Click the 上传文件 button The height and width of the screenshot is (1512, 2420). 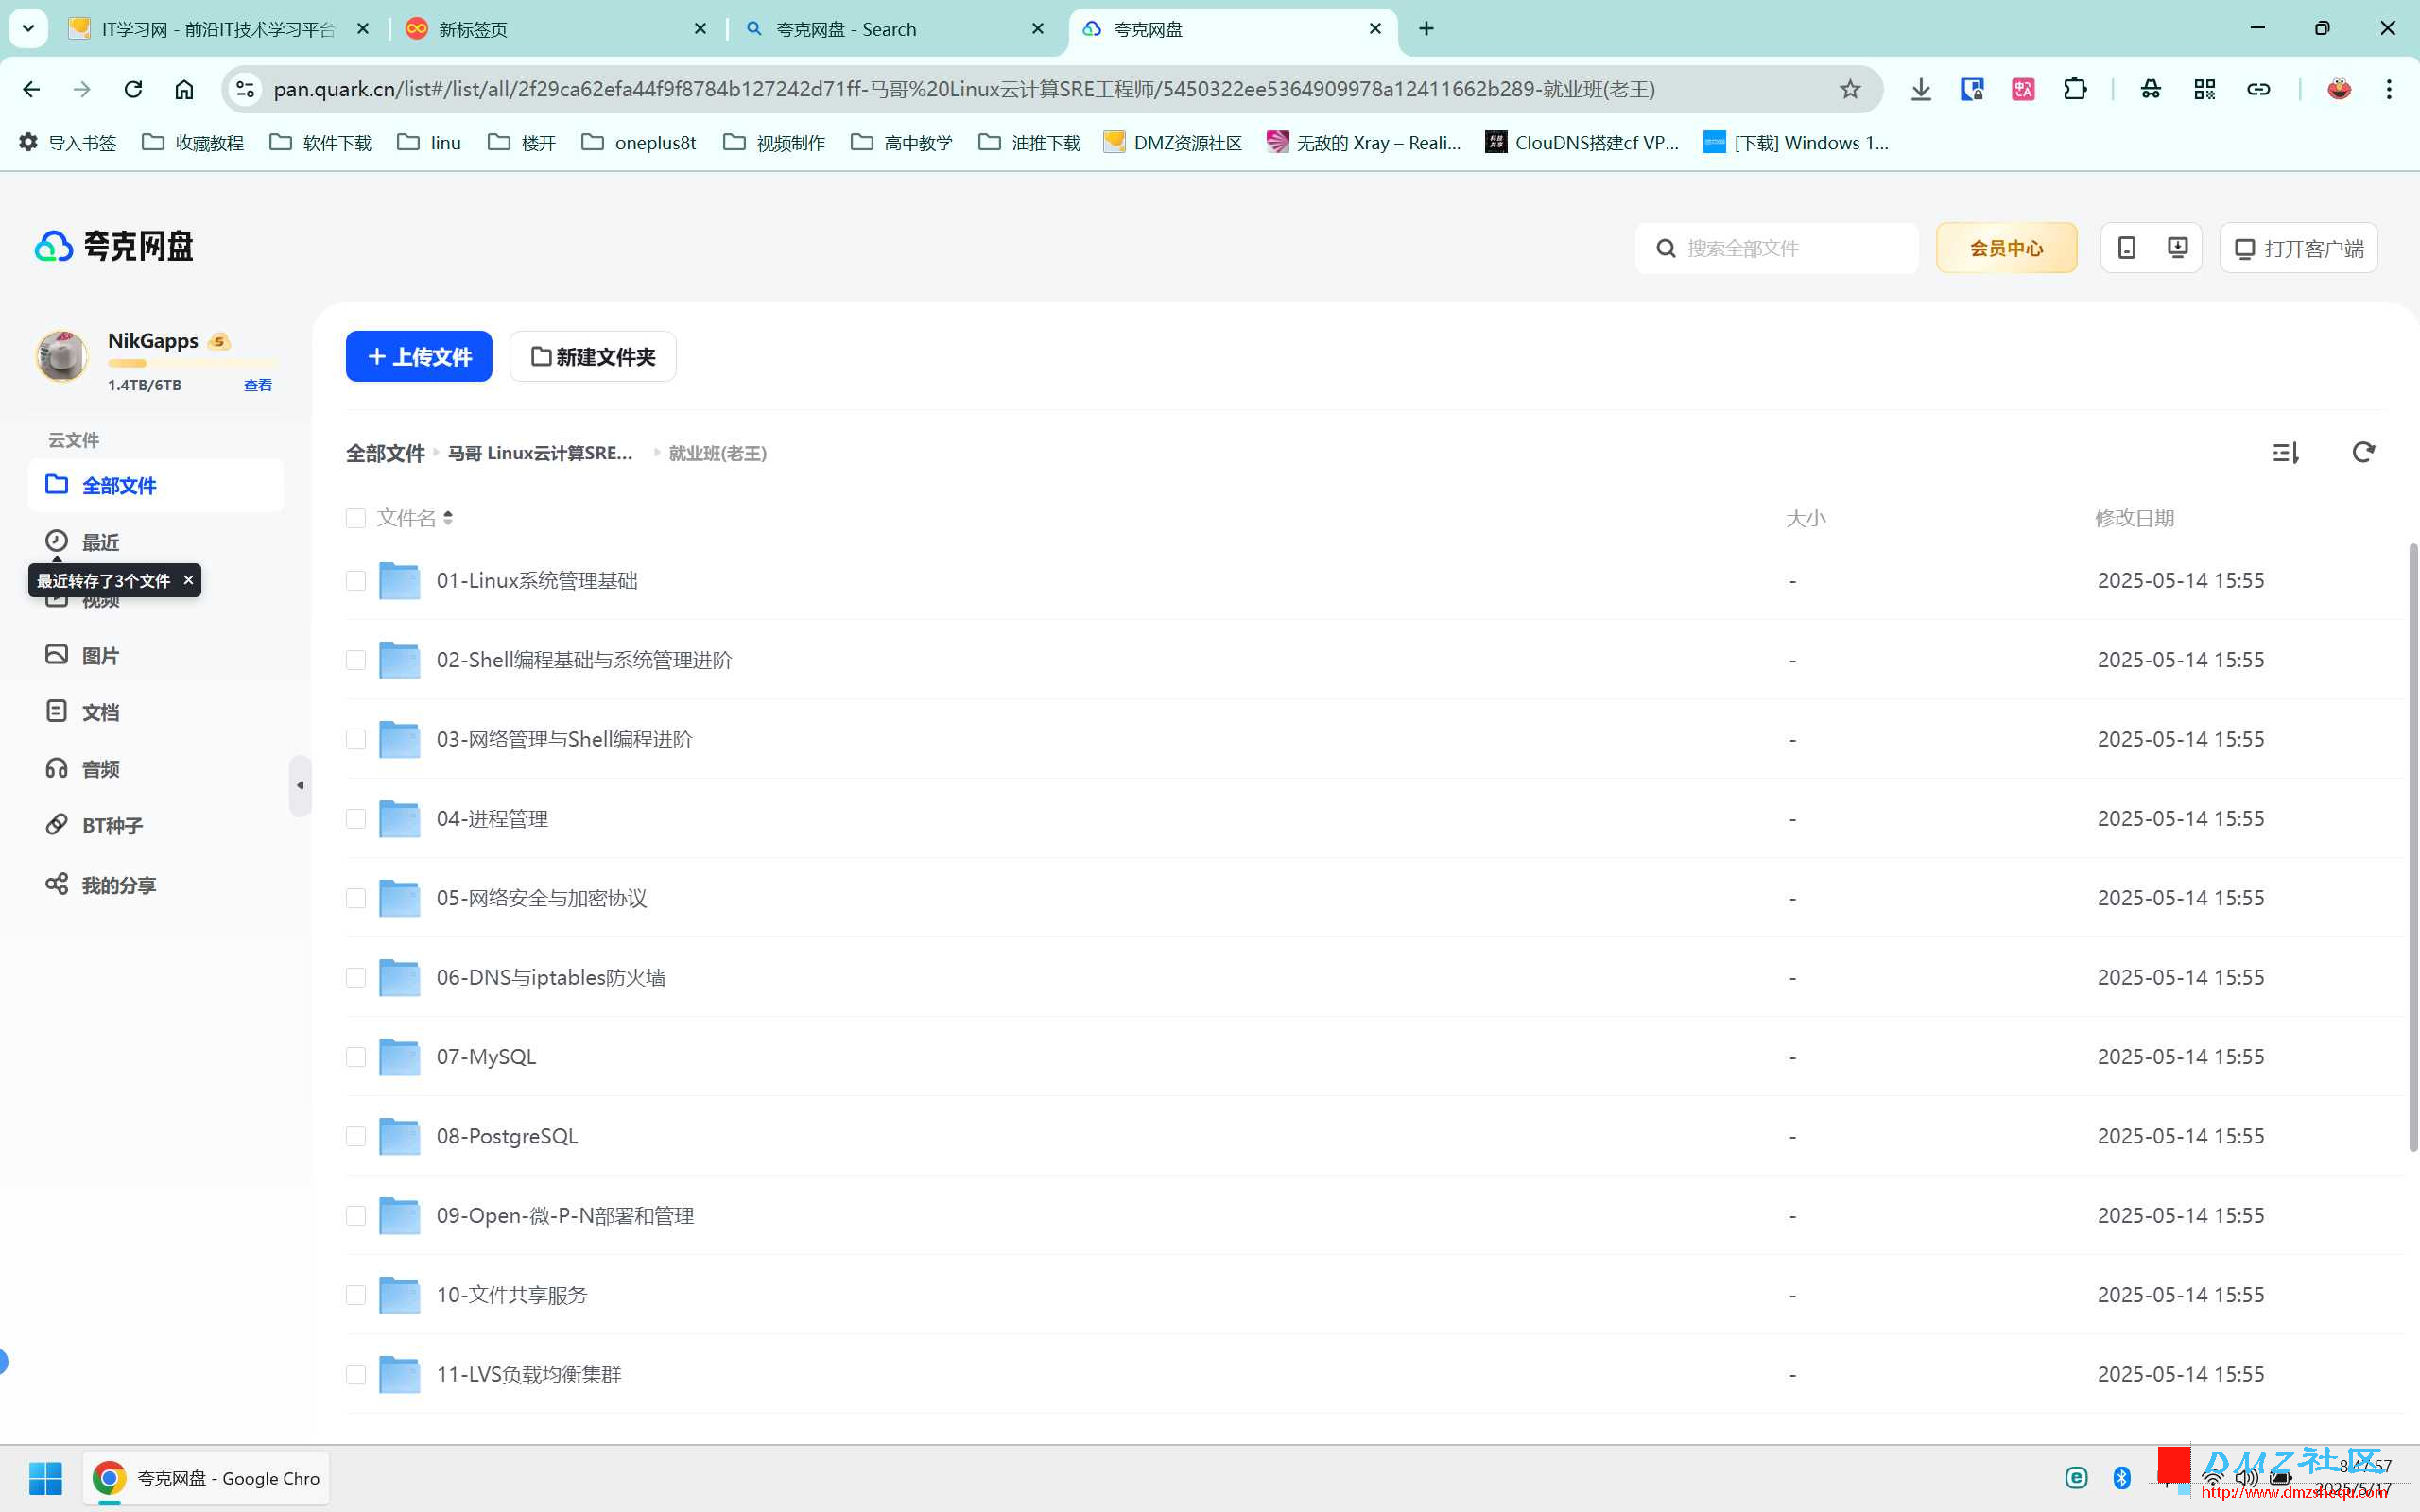(x=419, y=357)
